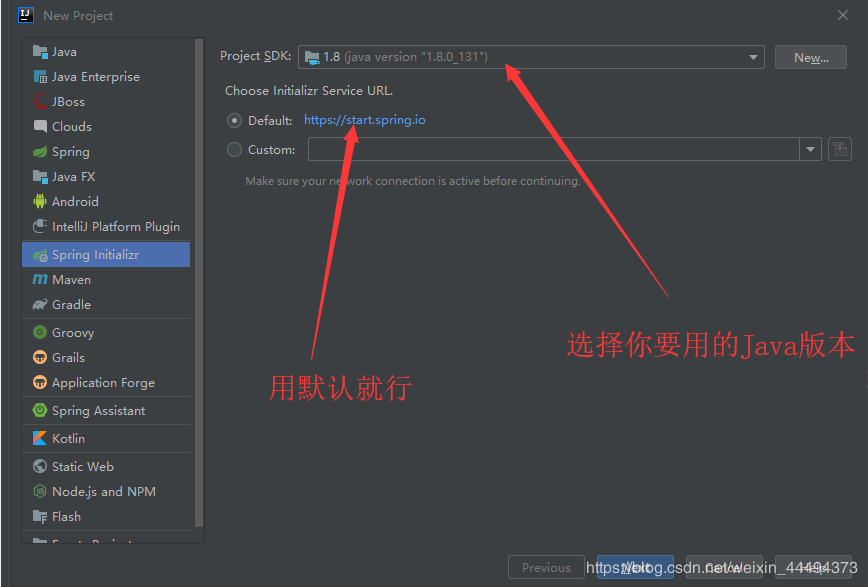Click the New... SDK button
This screenshot has width=868, height=587.
[810, 57]
